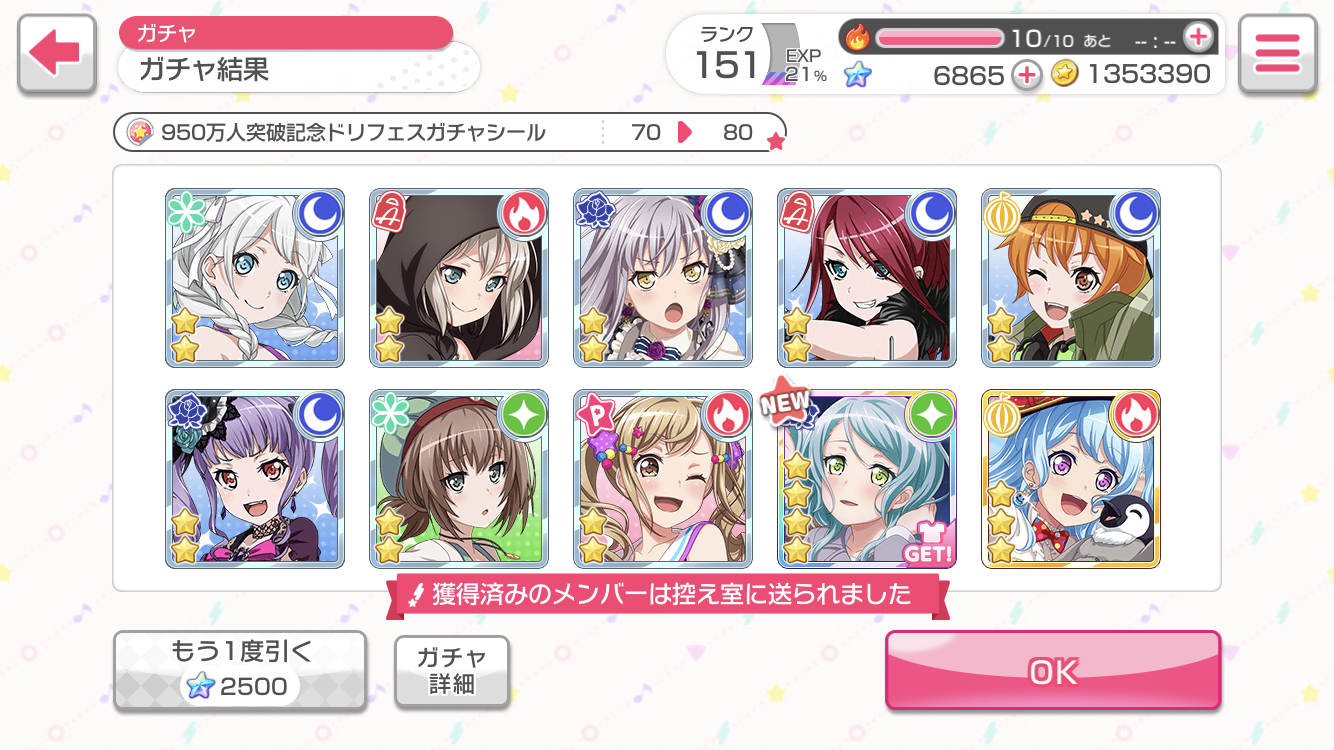Add stamina with the plus next to 10/10

[x=1197, y=38]
